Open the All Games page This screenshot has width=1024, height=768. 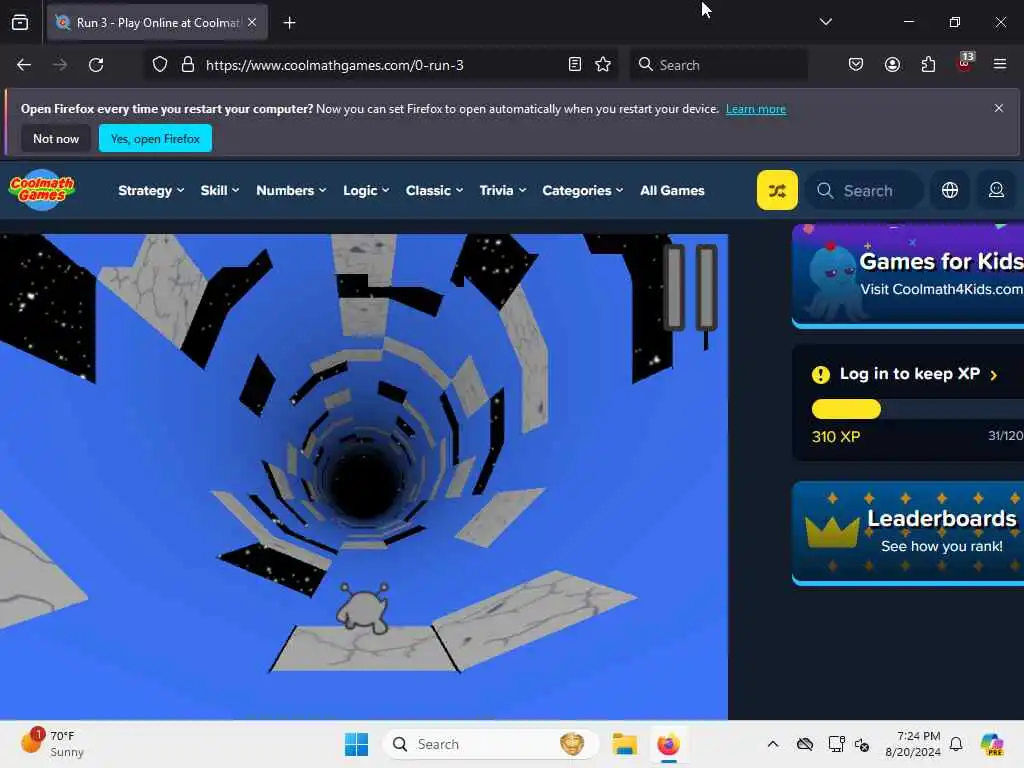[672, 190]
